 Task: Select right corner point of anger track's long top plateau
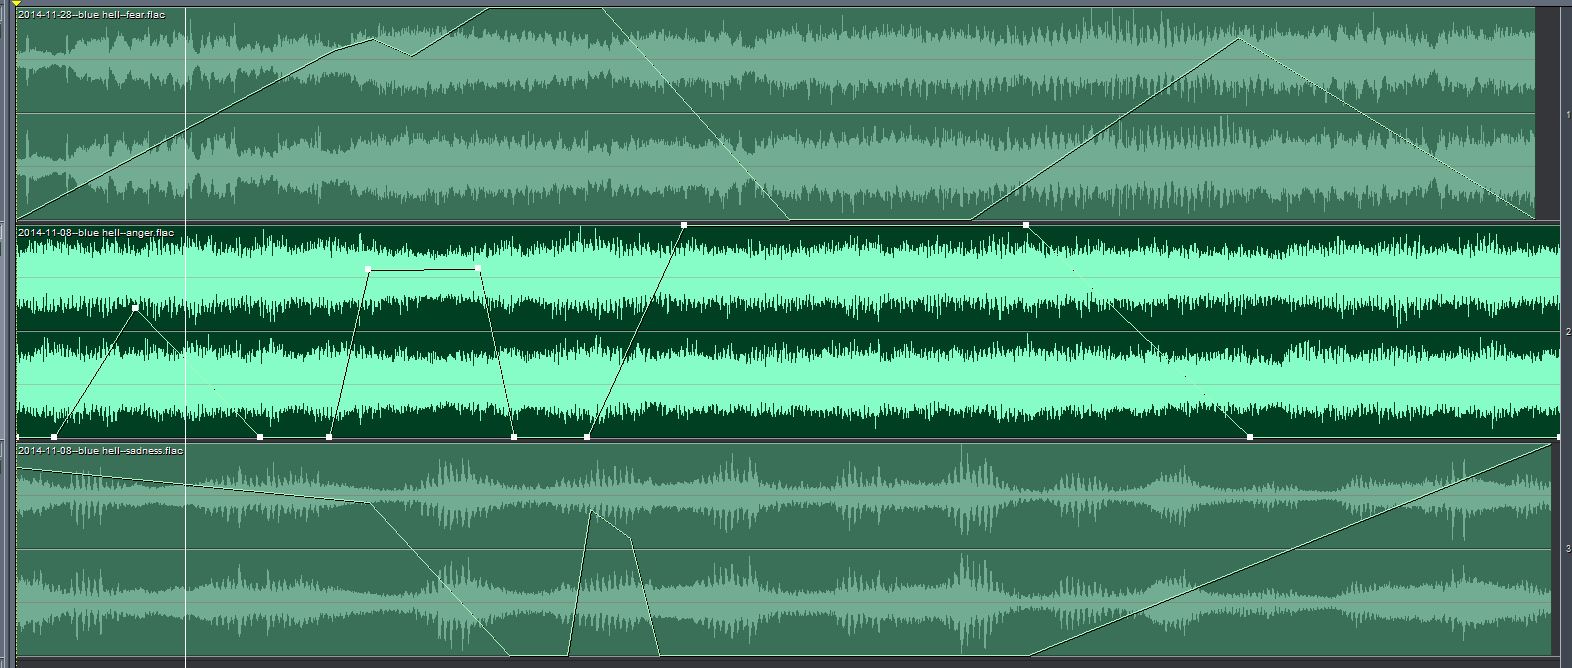pos(1026,226)
